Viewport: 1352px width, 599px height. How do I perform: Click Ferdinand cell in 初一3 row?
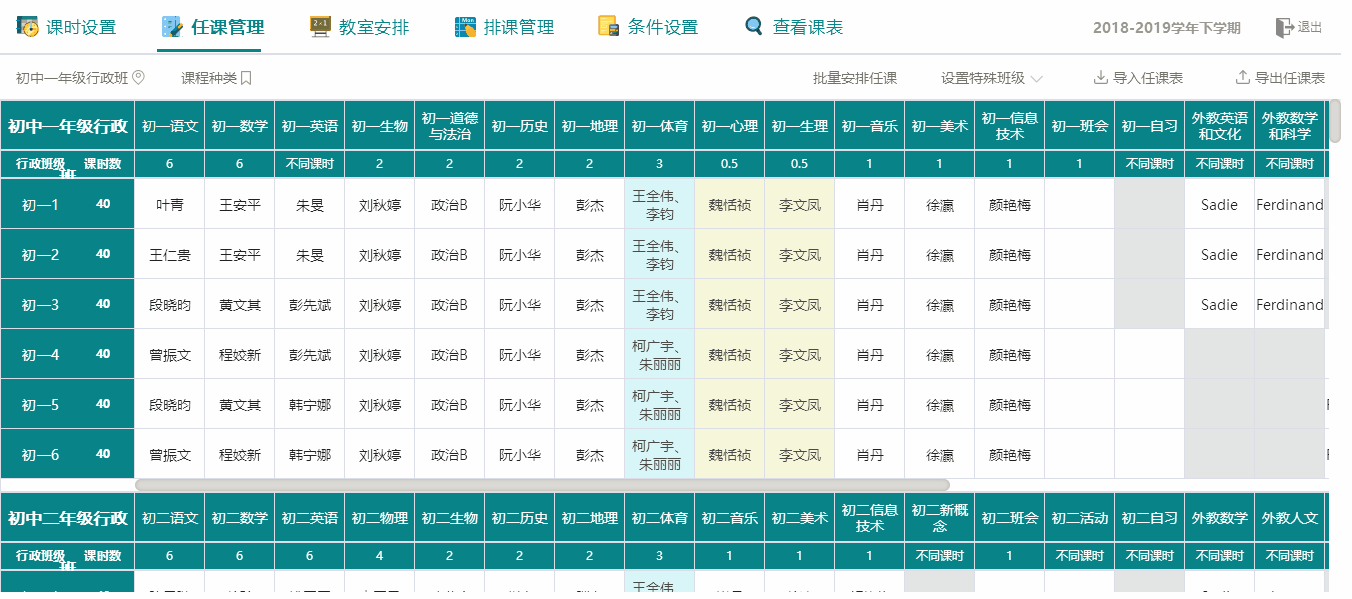[x=1290, y=304]
